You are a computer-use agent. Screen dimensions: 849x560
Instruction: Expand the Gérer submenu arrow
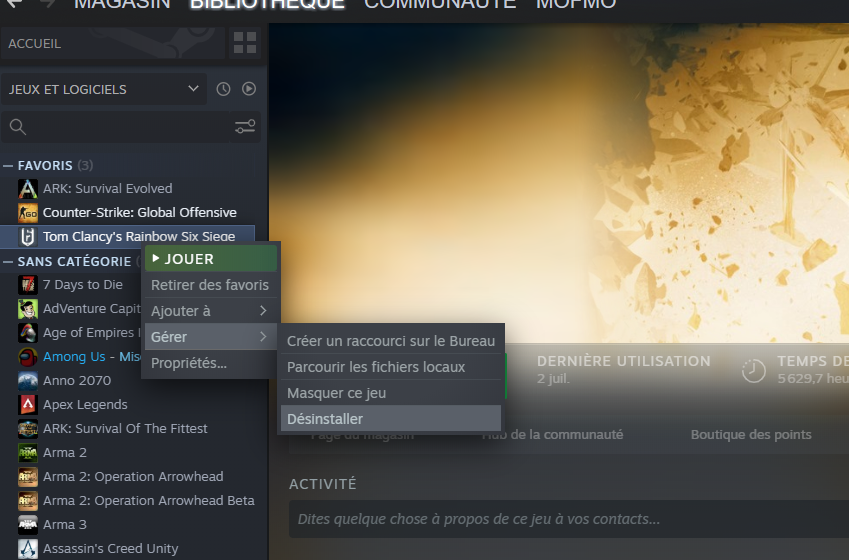coord(263,336)
